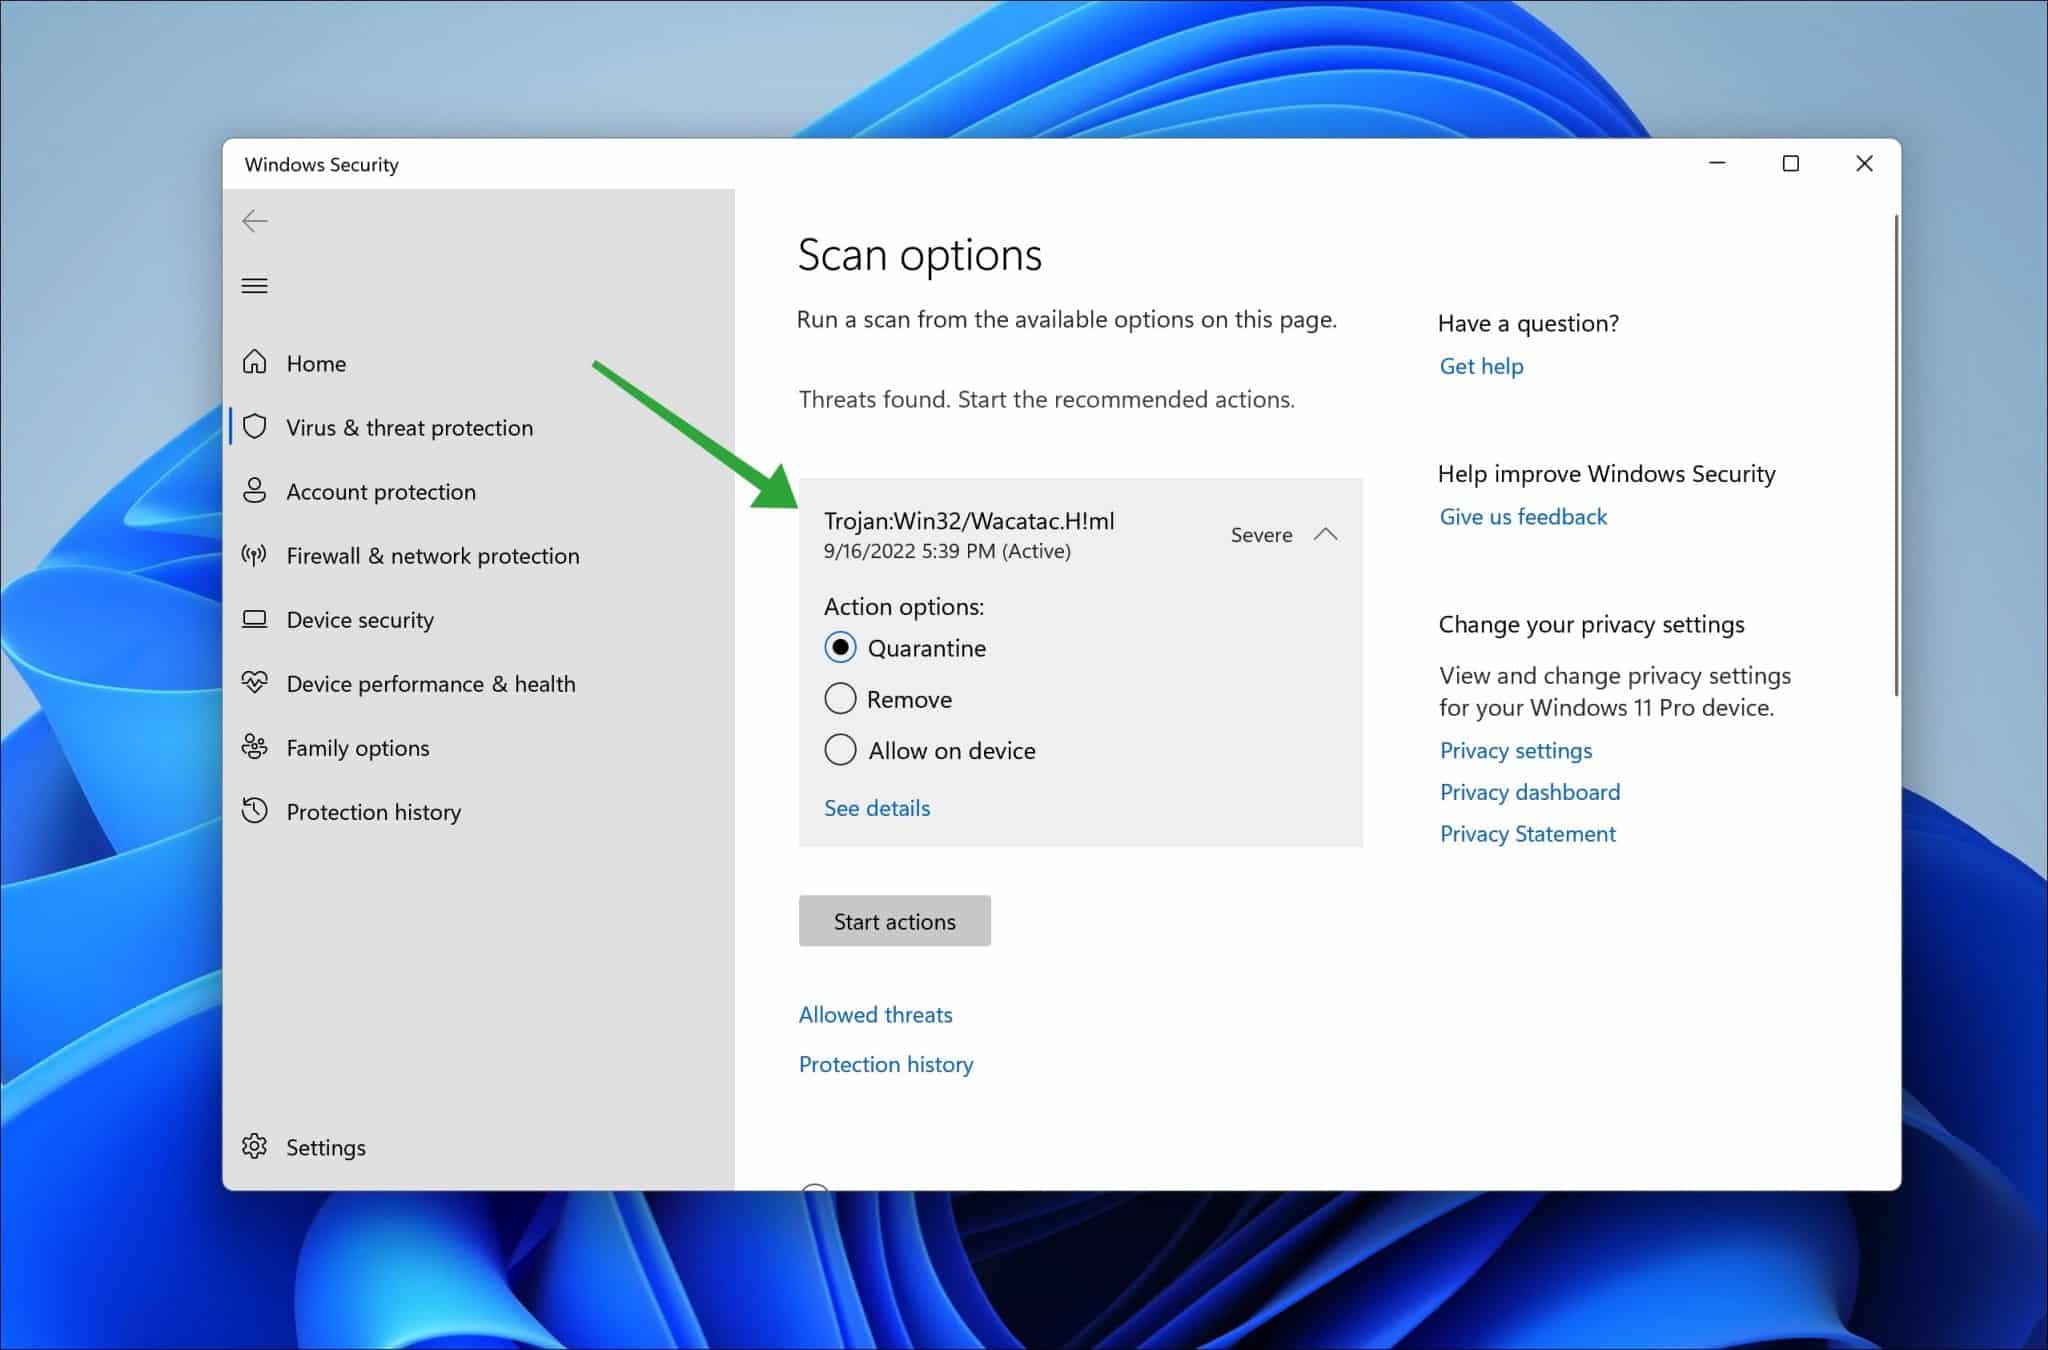Click the shield icon for Virus protection

click(x=255, y=427)
